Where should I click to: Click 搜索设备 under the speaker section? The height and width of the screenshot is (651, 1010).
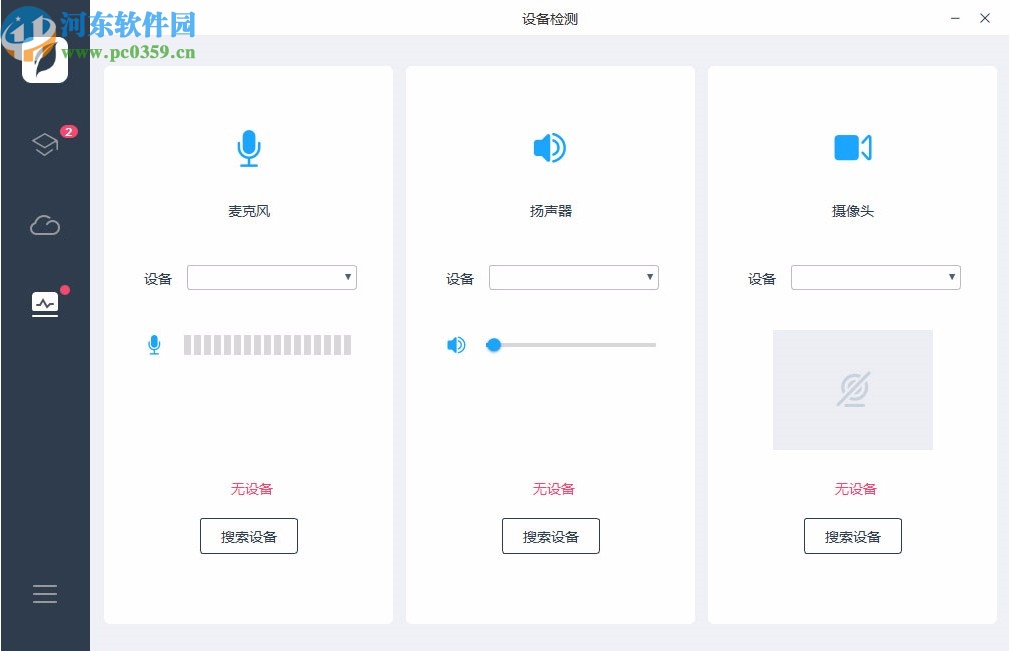550,535
